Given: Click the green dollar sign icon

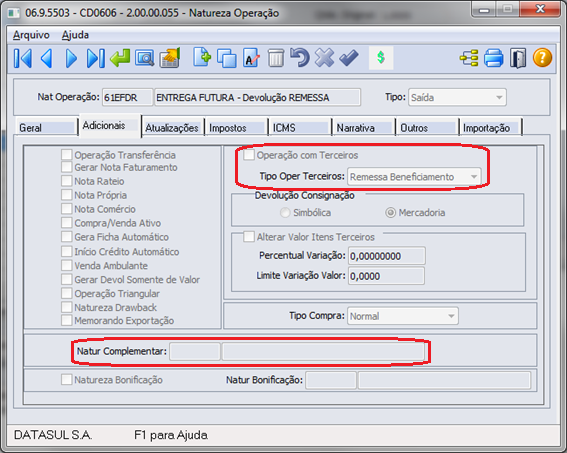Looking at the screenshot, I should (381, 58).
